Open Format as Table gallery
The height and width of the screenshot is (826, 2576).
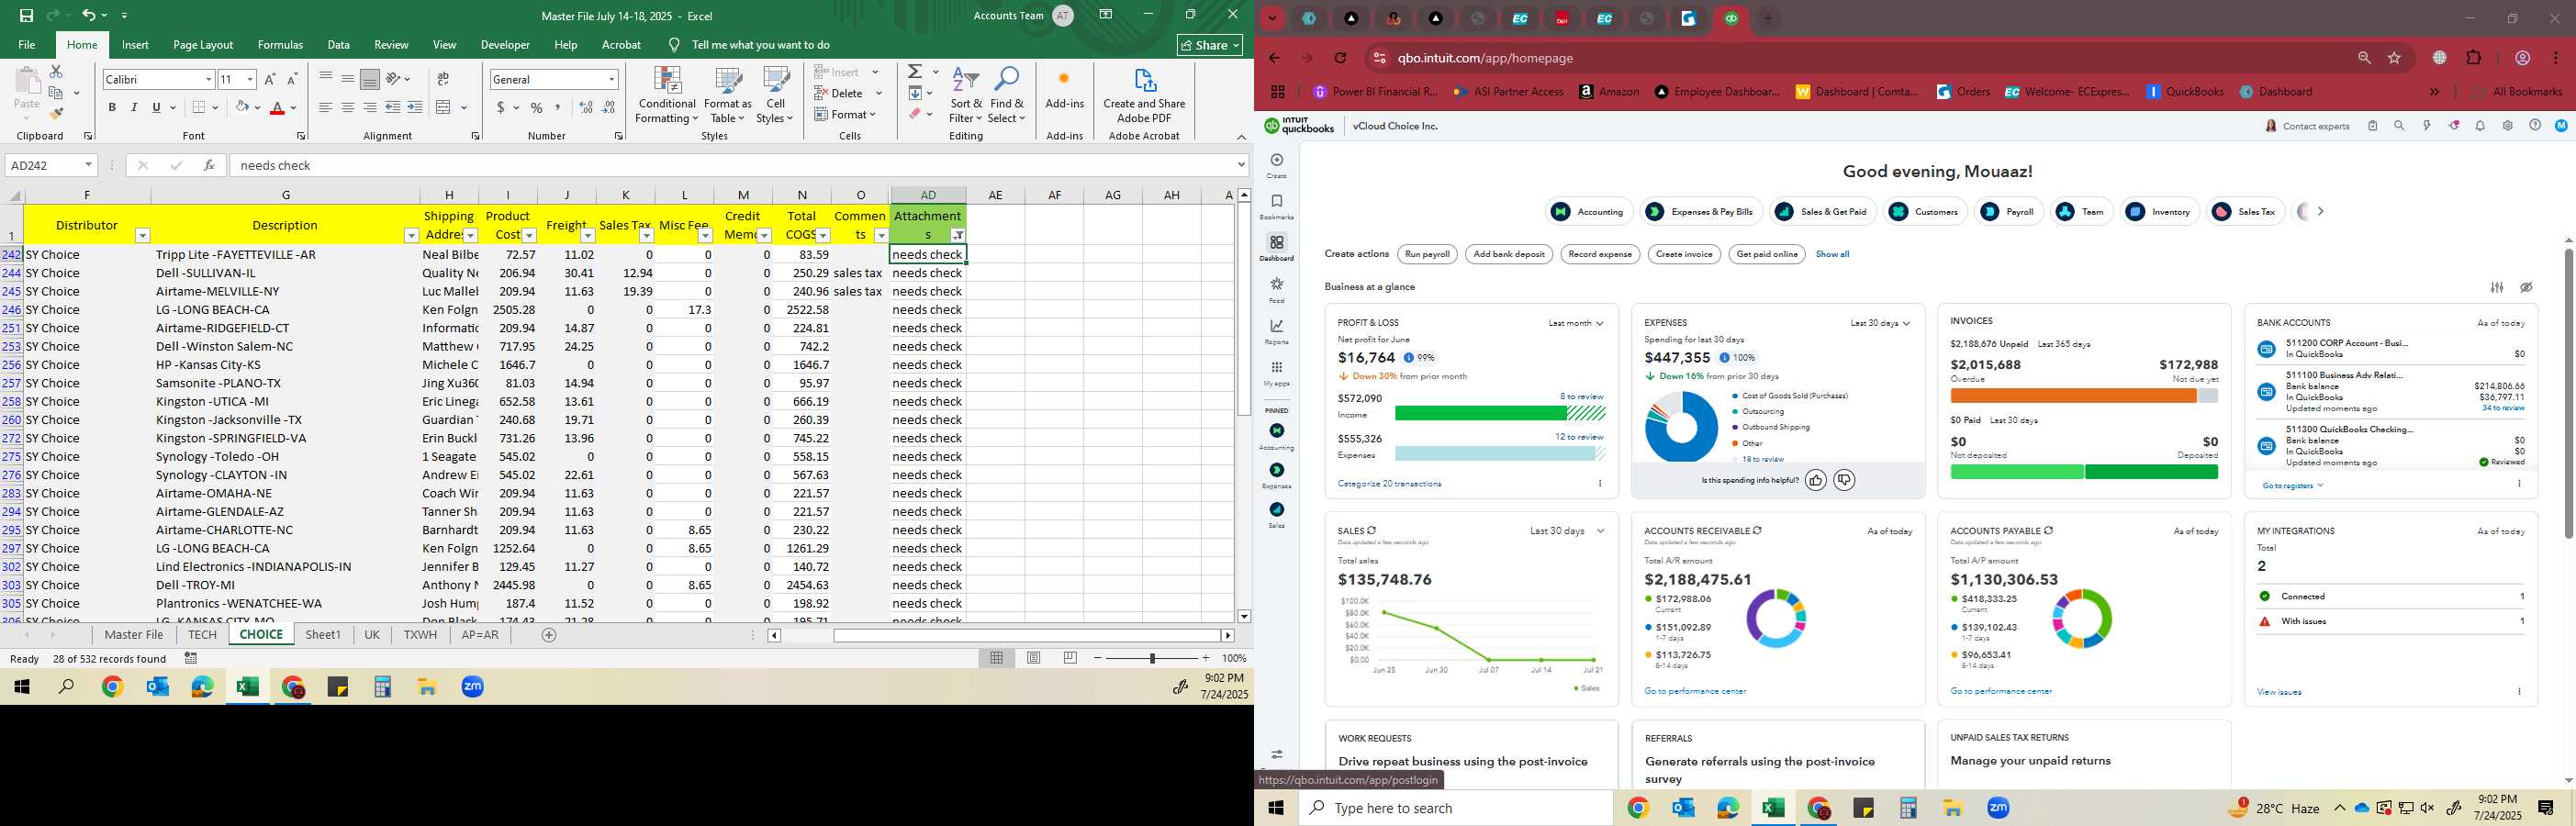[728, 96]
